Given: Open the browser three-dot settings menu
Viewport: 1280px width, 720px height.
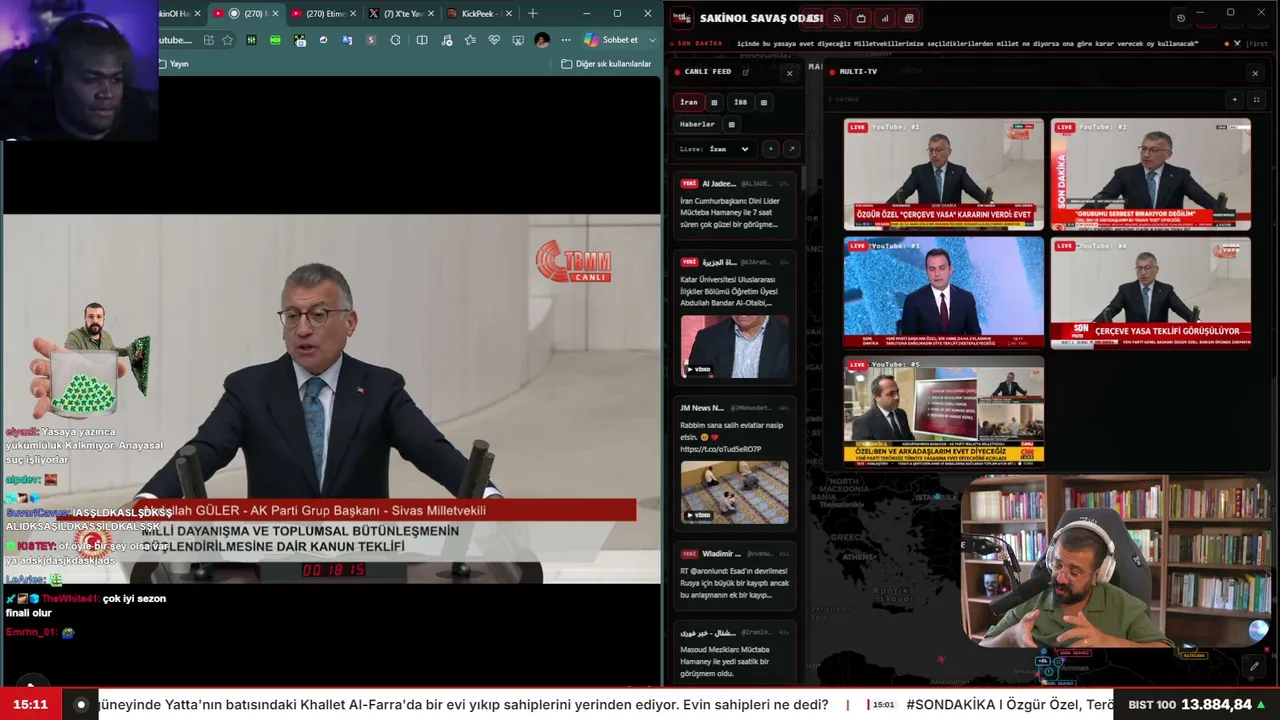Looking at the screenshot, I should (566, 40).
